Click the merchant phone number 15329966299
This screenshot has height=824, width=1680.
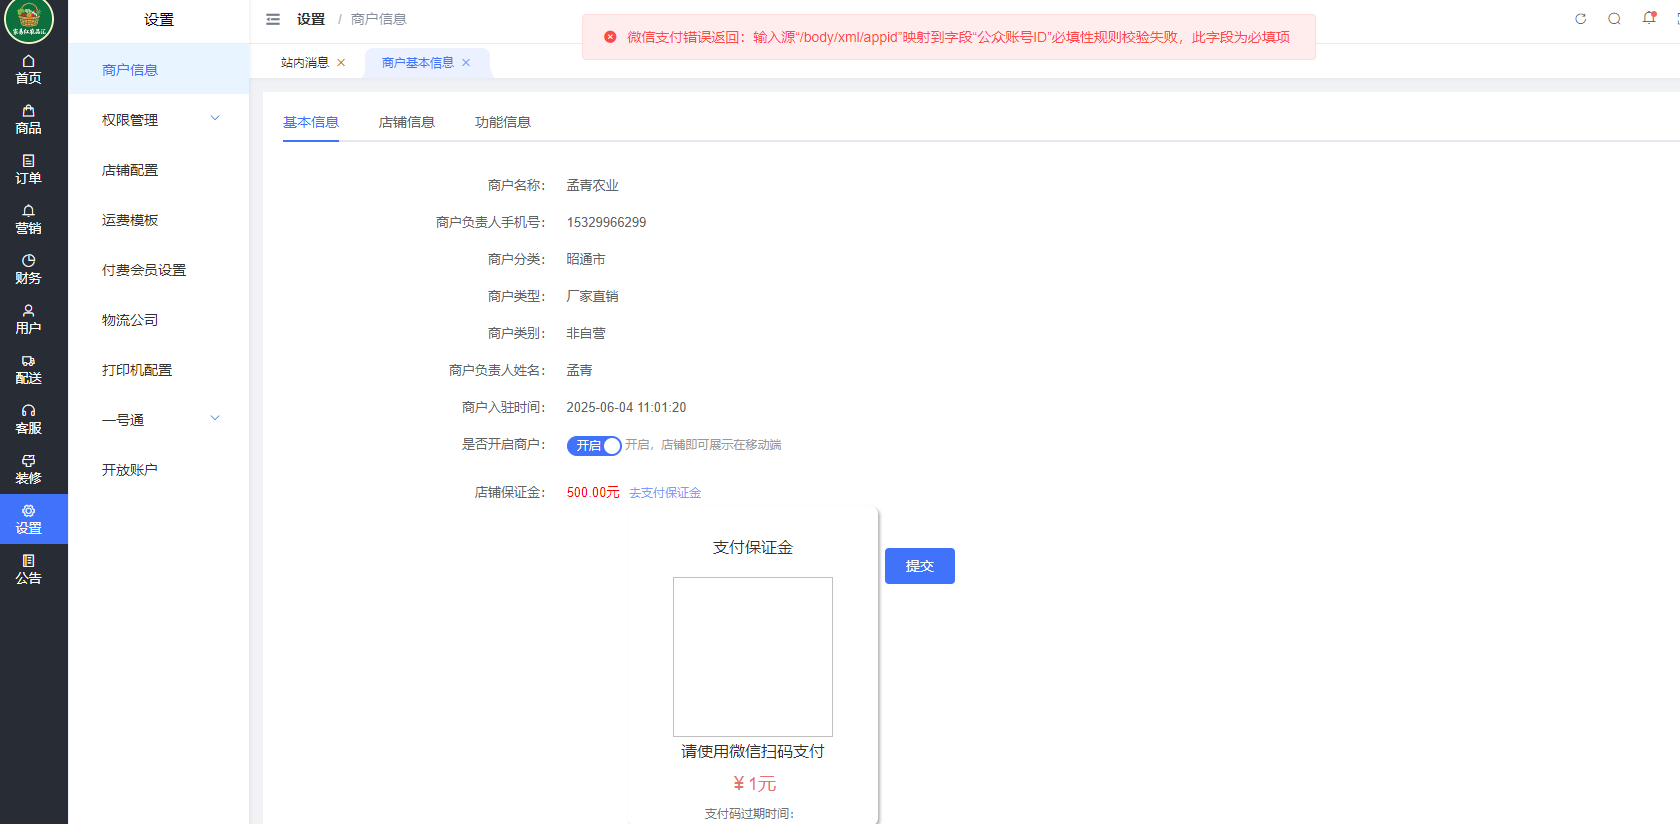point(607,222)
